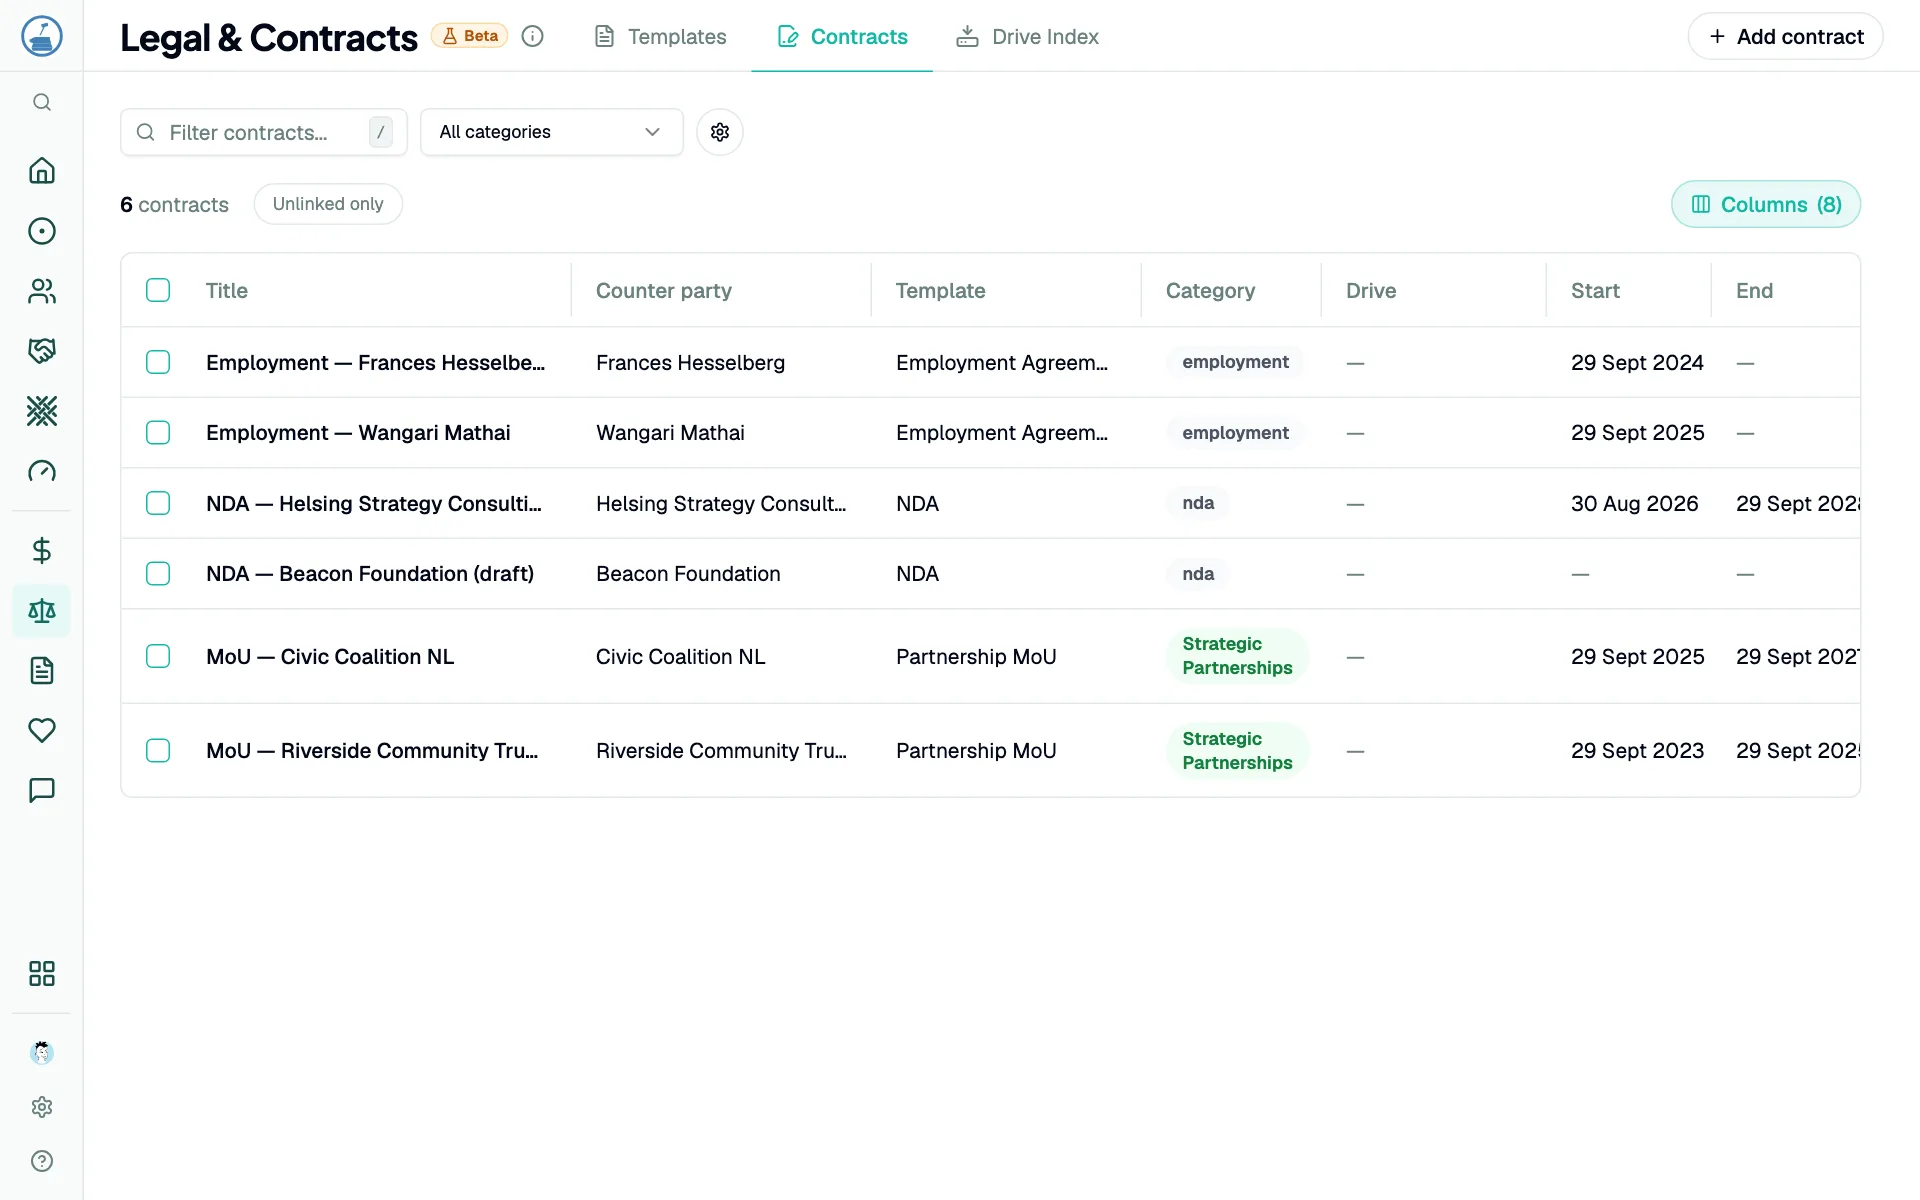Viewport: 1920px width, 1200px height.
Task: Open the People icon in sidebar
Action: [41, 291]
